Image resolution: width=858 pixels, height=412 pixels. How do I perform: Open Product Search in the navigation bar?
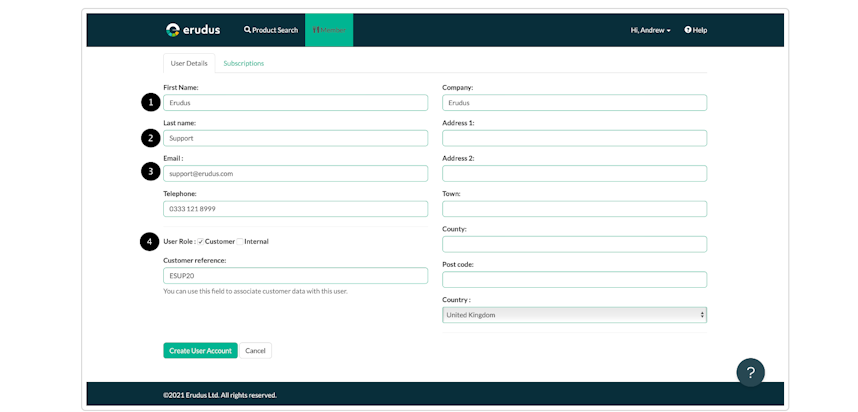[271, 30]
